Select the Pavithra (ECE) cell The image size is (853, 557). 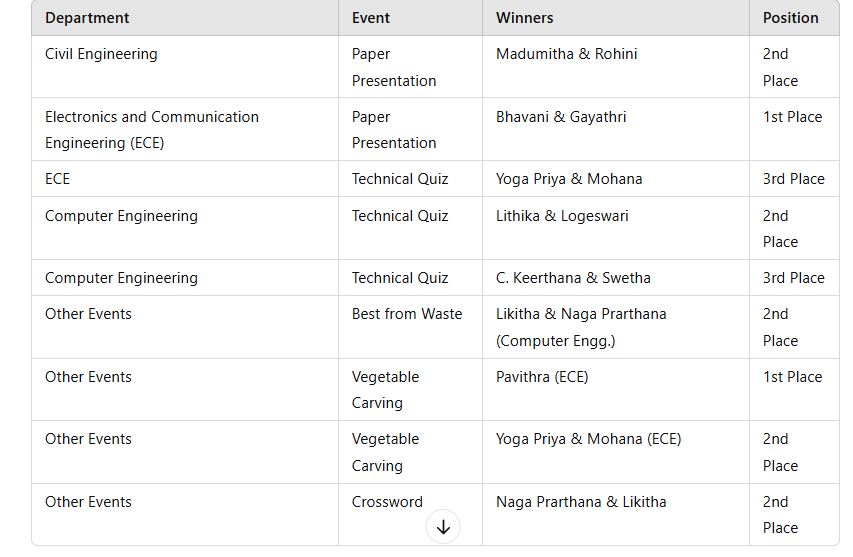click(x=615, y=389)
